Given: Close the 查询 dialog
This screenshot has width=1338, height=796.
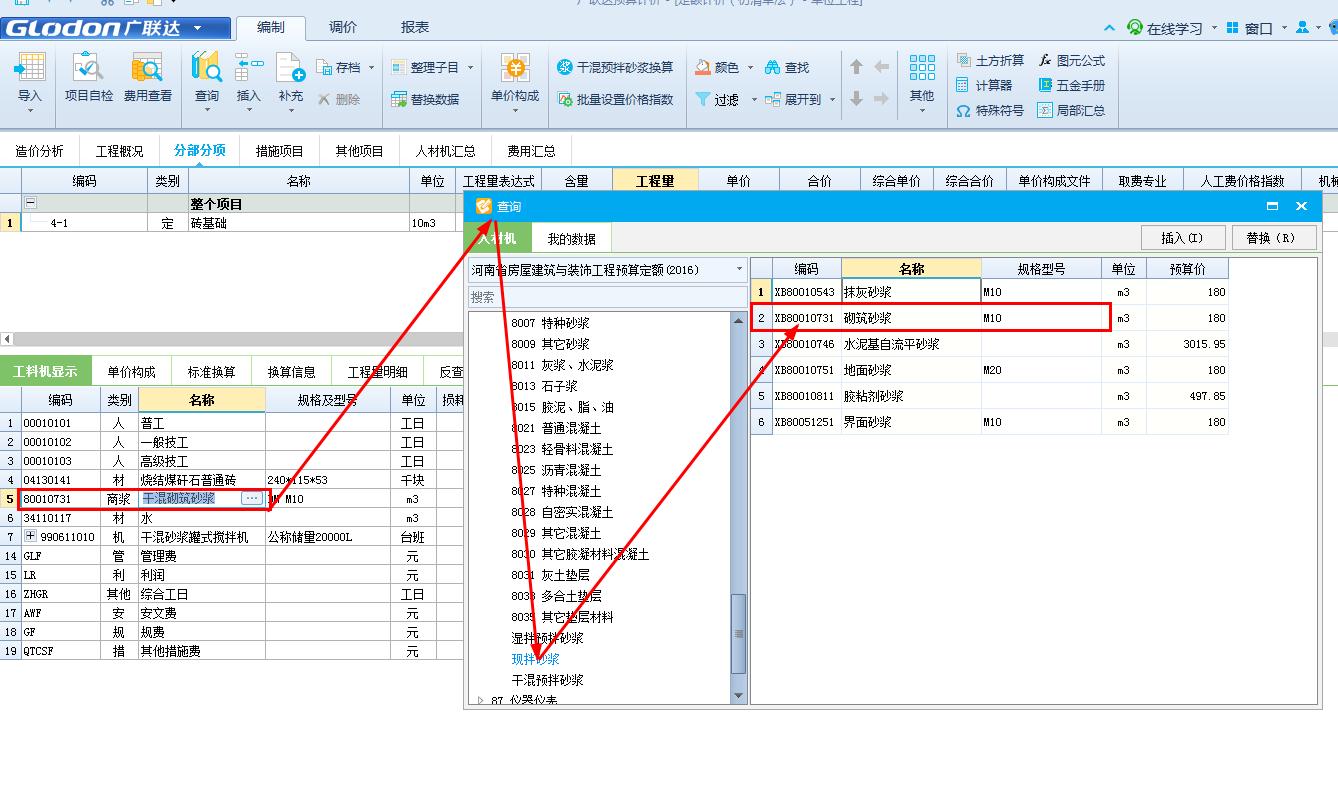Looking at the screenshot, I should 1301,206.
